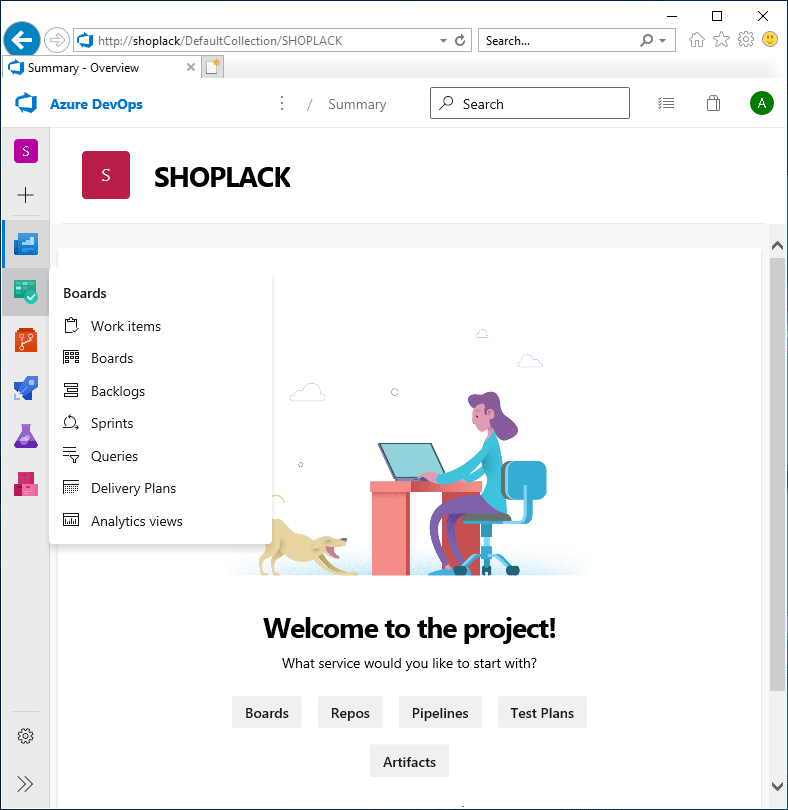The width and height of the screenshot is (788, 810).
Task: Open the address bar dropdown arrow
Action: (443, 41)
